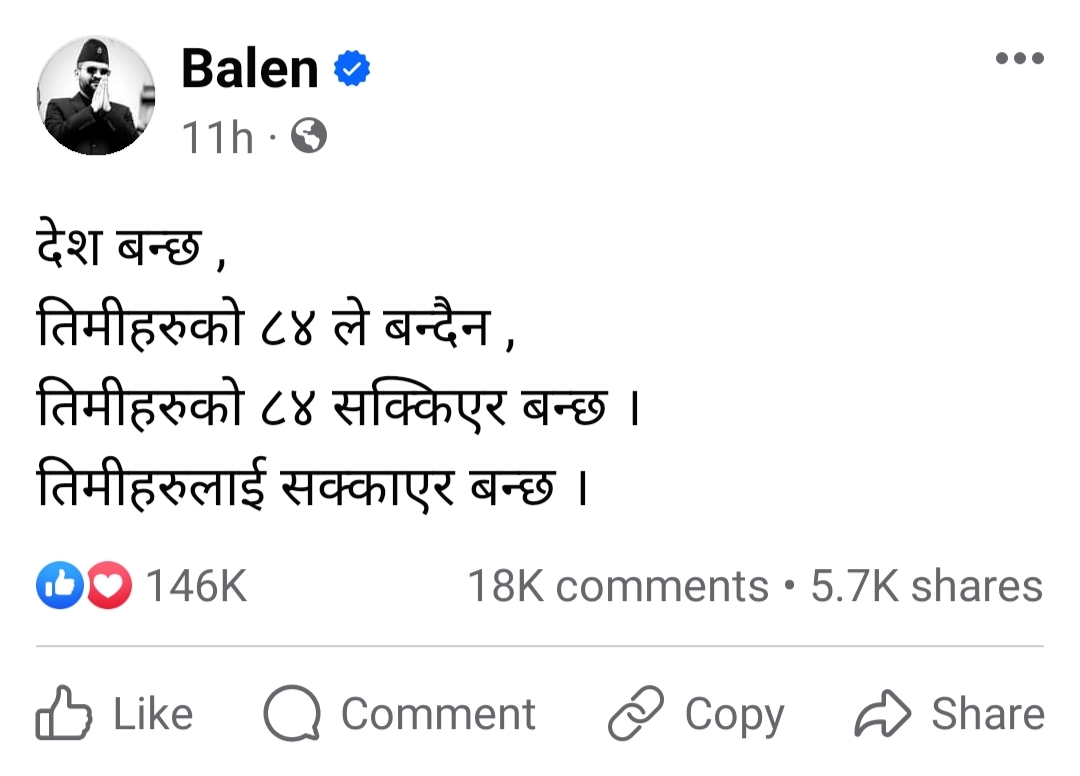1080x776 pixels.
Task: Click the Nepali post text body
Action: coord(338,364)
